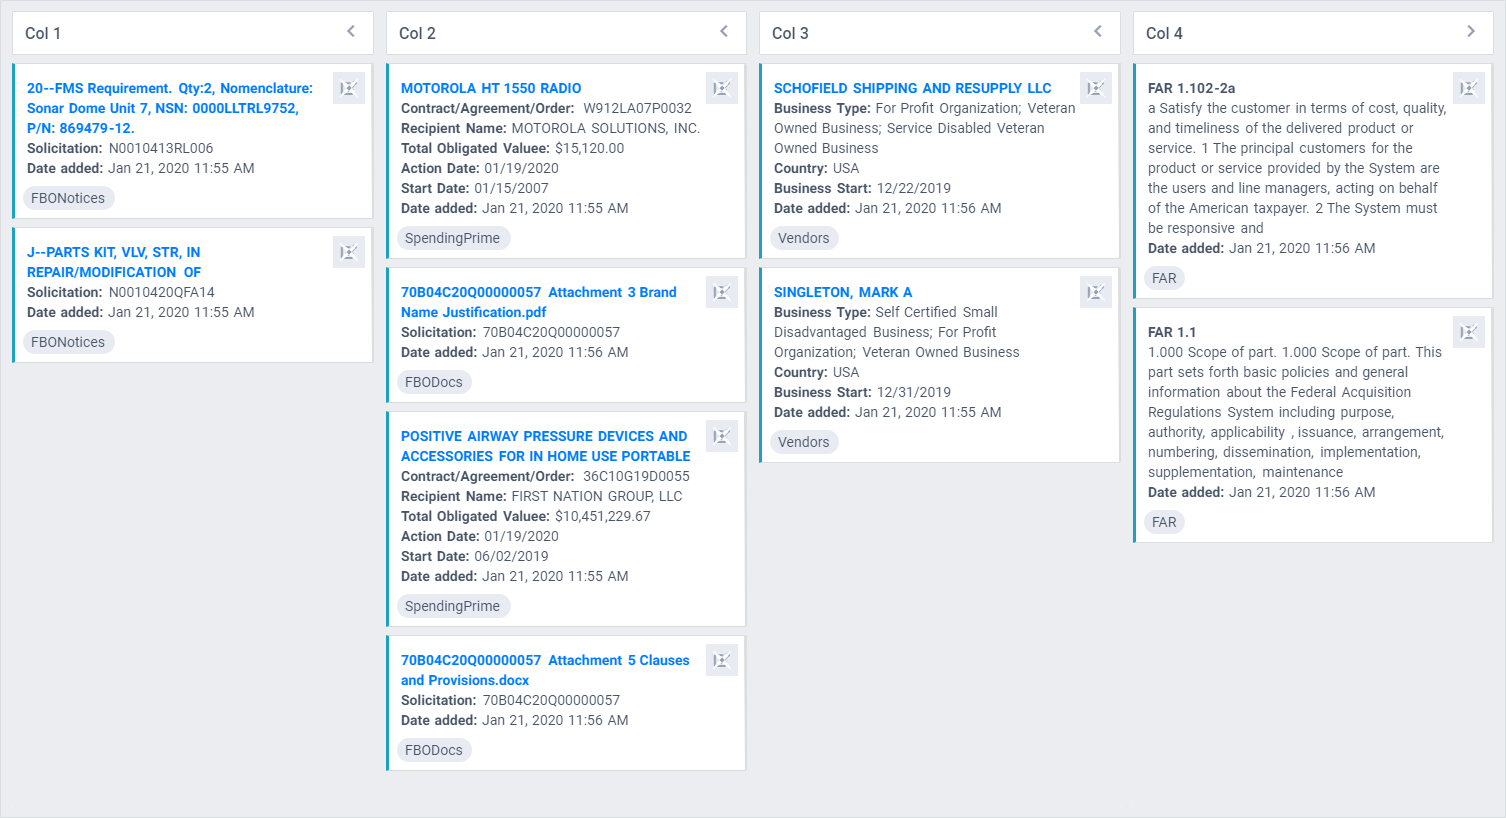Collapse Col 3 with its chevron
The width and height of the screenshot is (1506, 818).
click(x=1098, y=32)
